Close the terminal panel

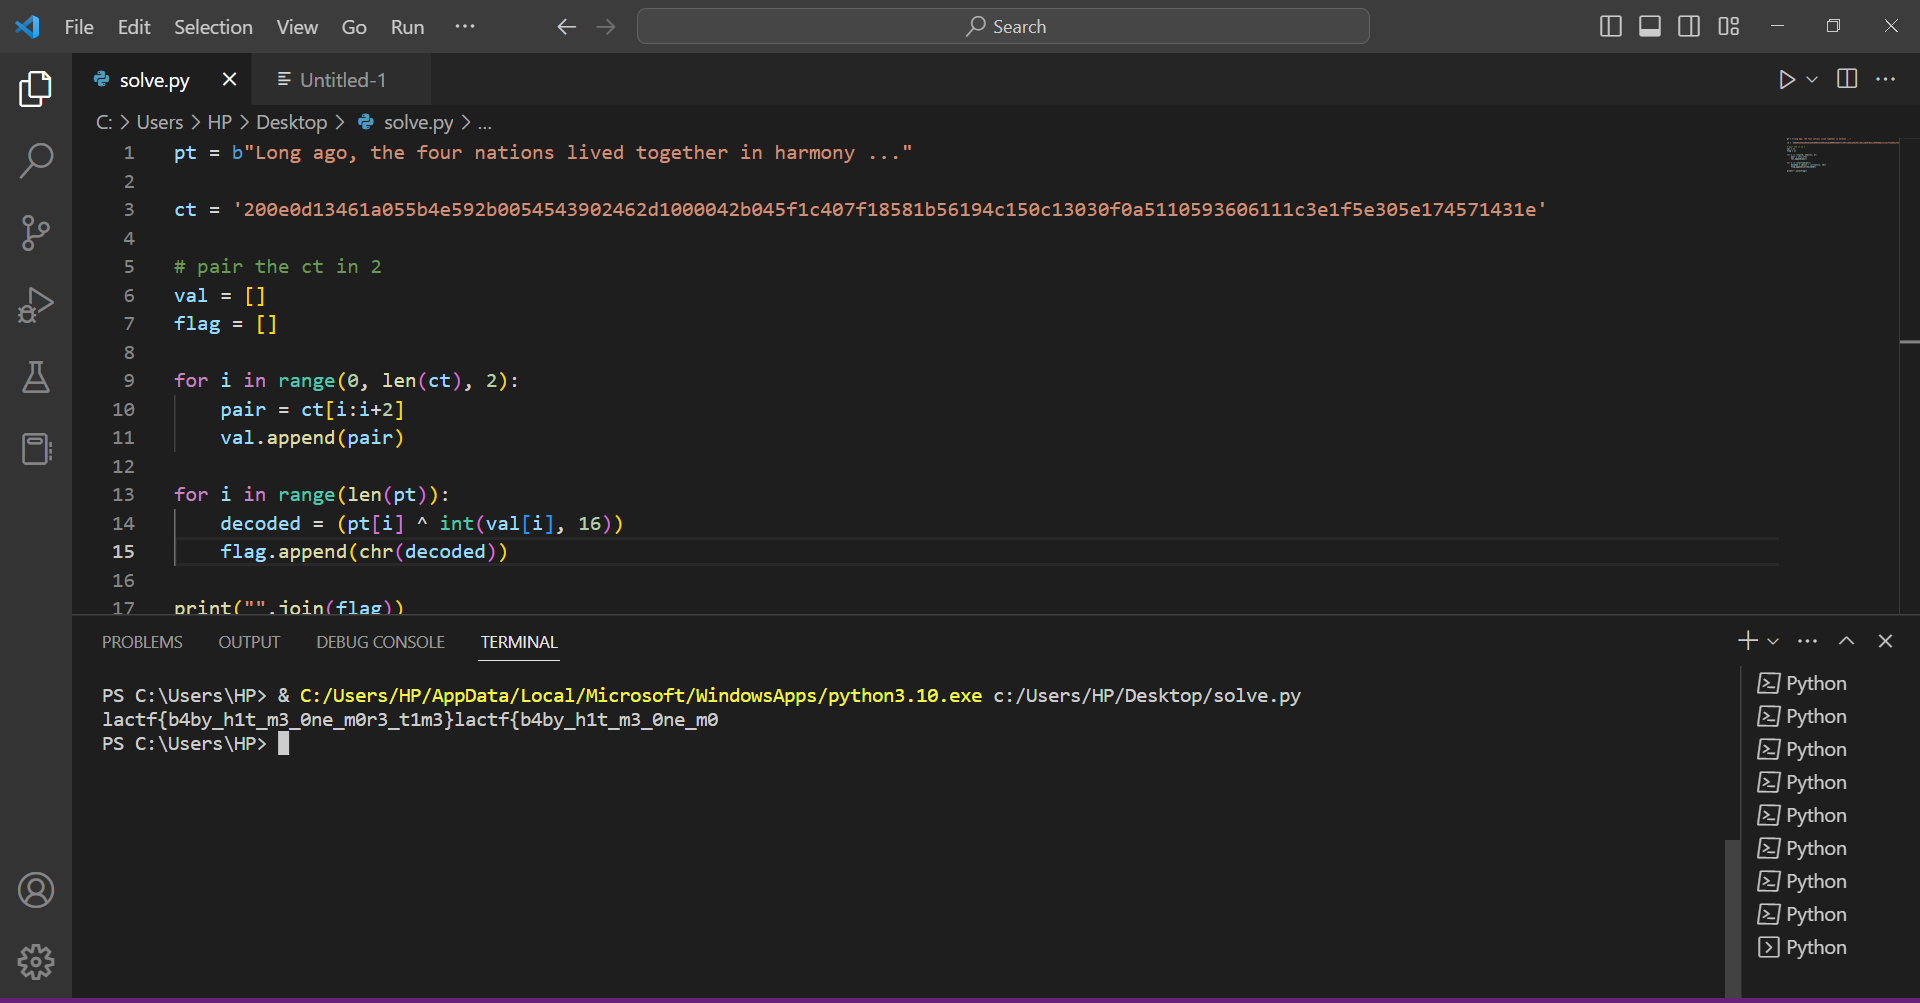tap(1885, 641)
